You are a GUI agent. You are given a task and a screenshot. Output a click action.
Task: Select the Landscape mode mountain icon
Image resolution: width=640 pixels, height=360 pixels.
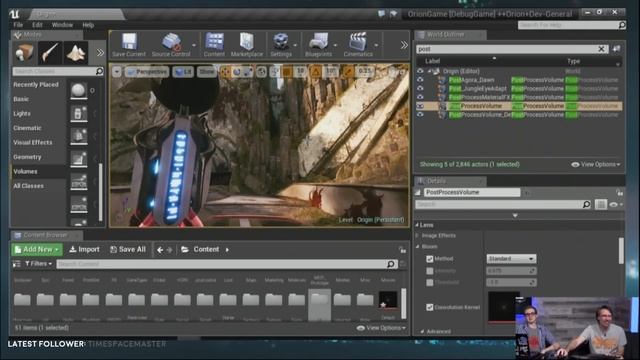tap(76, 53)
